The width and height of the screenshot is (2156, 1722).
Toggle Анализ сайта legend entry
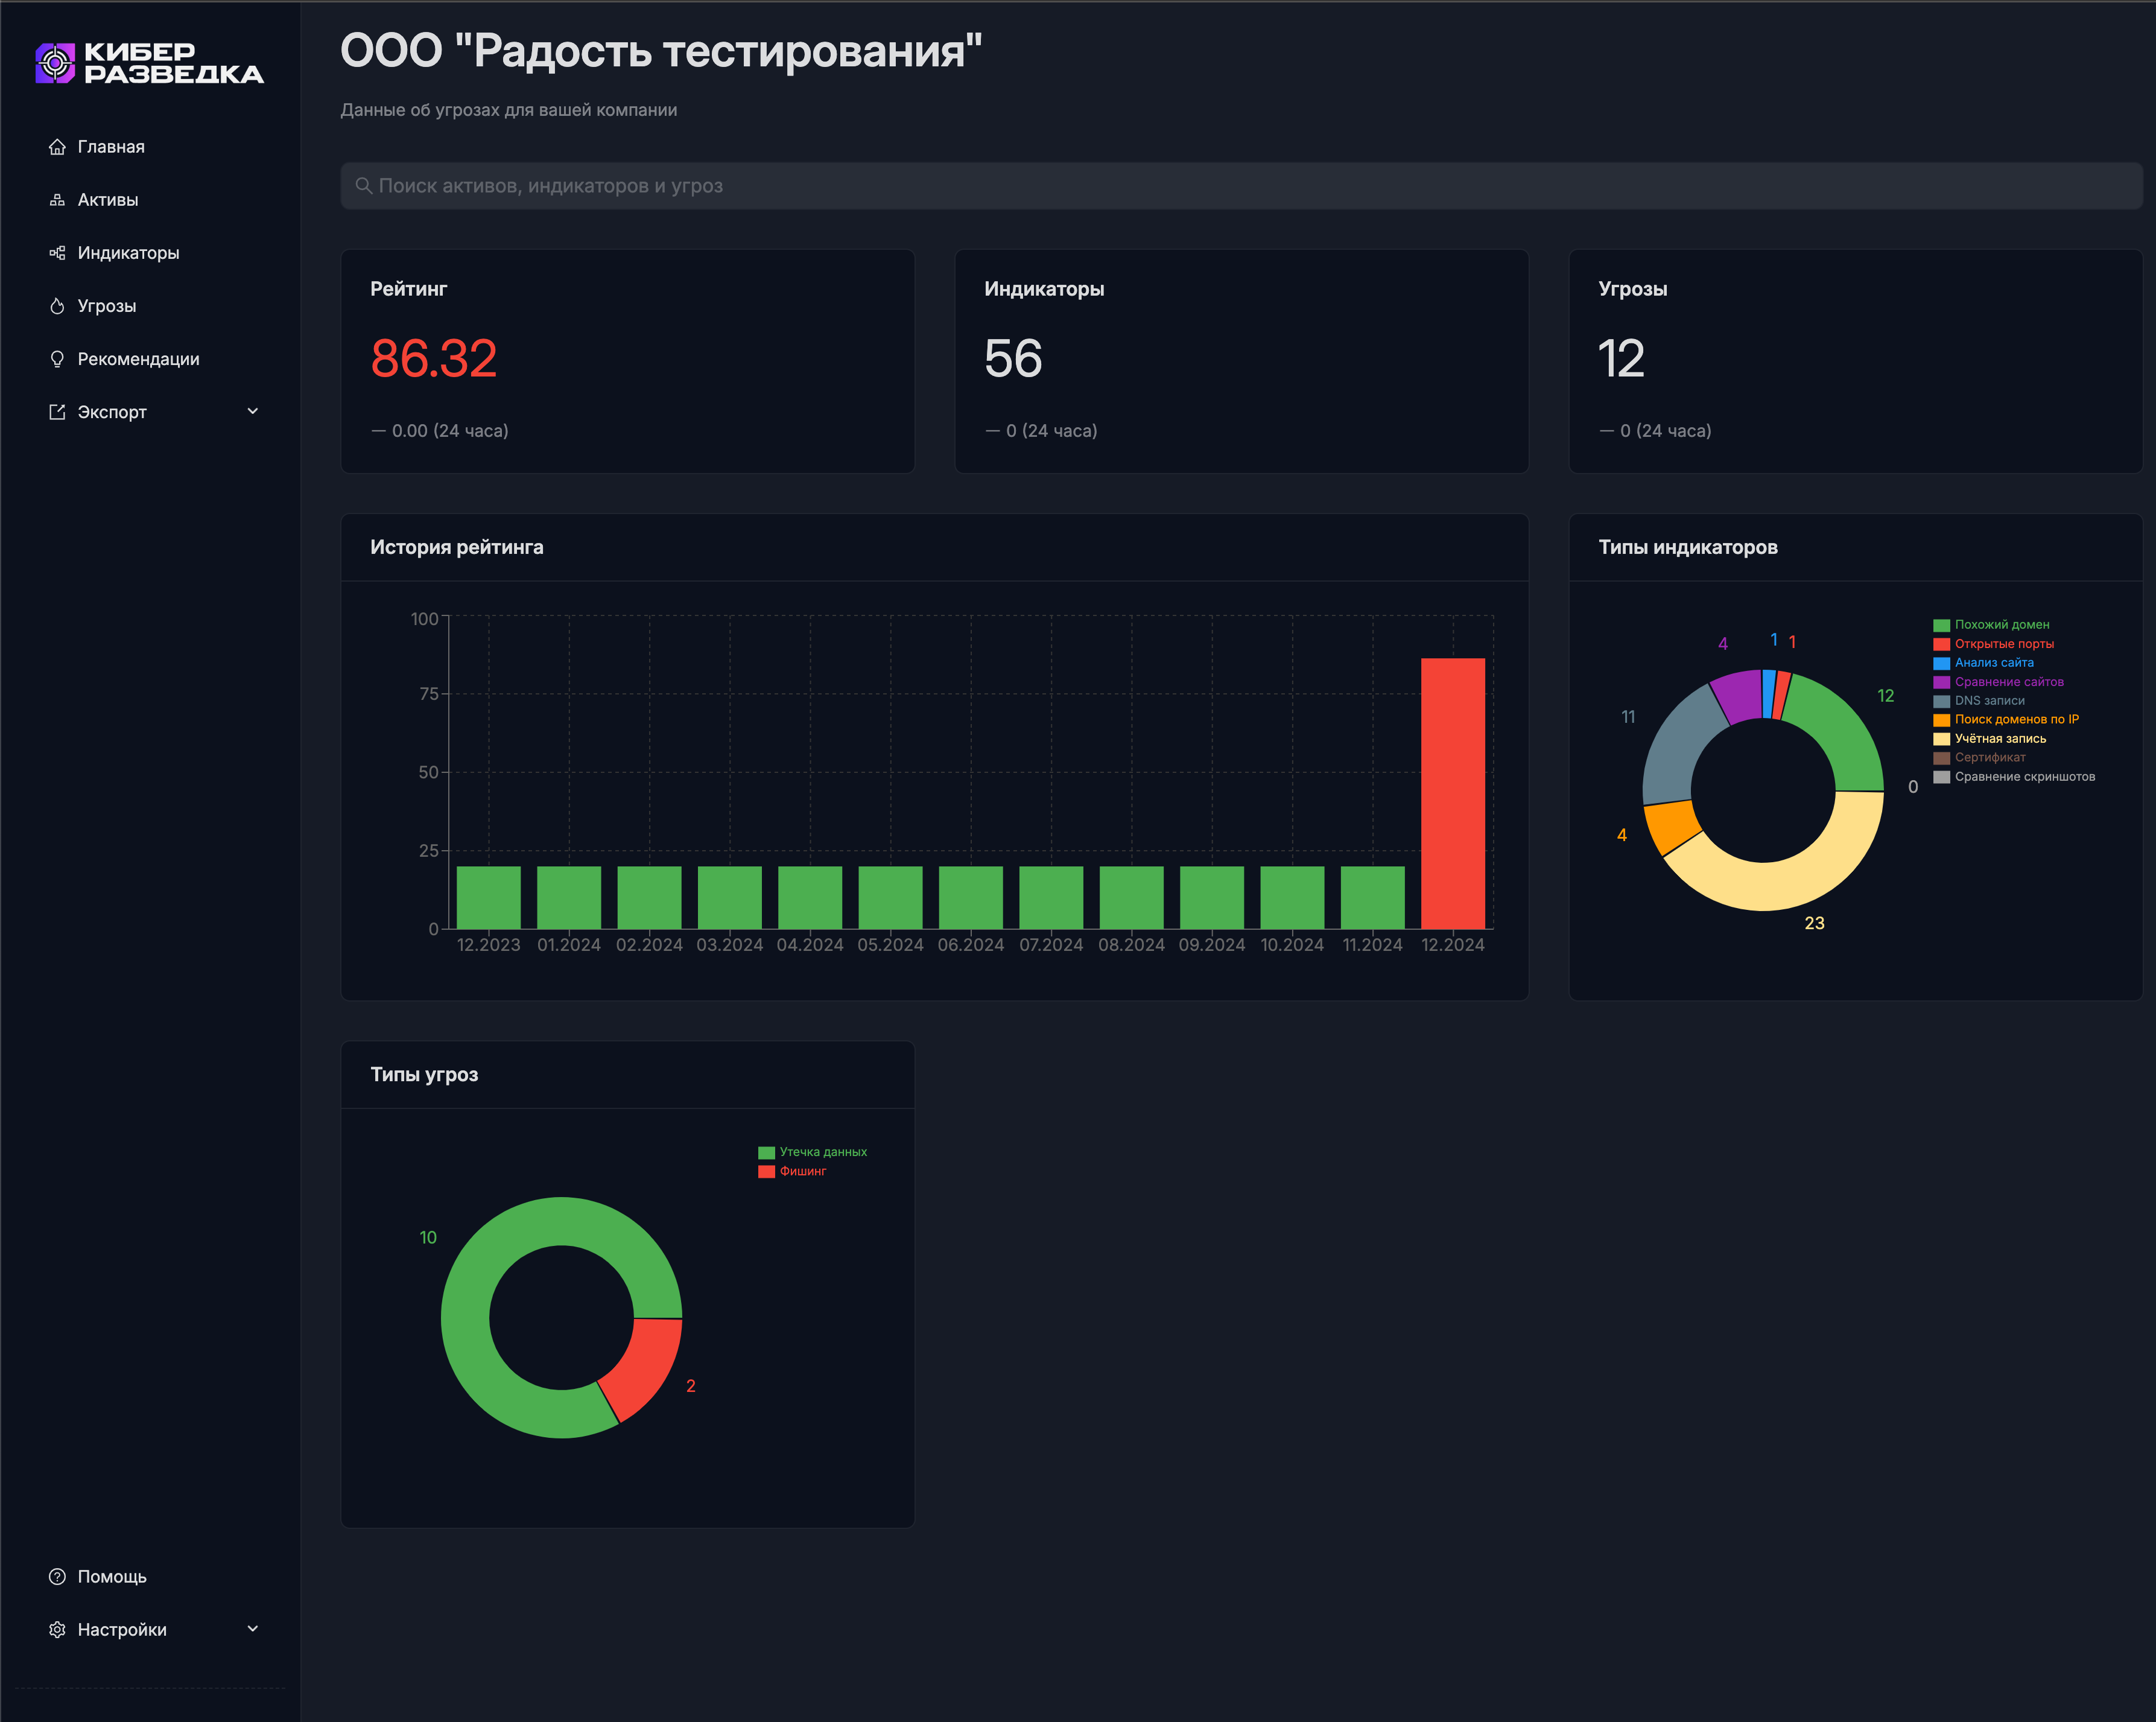click(1983, 663)
